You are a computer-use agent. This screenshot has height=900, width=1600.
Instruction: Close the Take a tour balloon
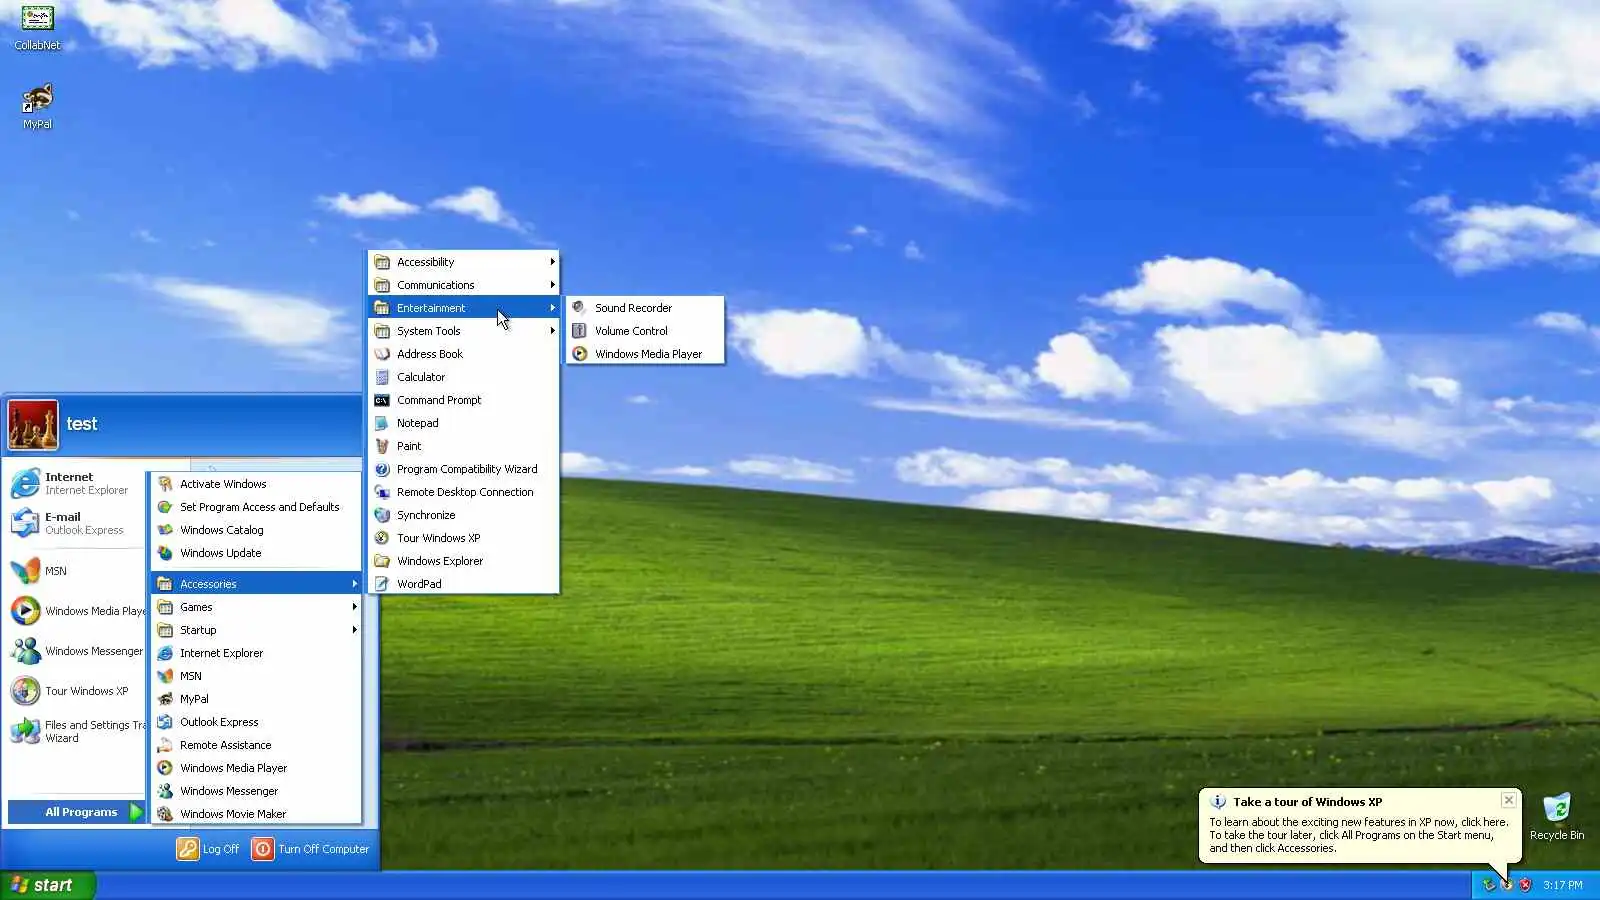(1509, 800)
